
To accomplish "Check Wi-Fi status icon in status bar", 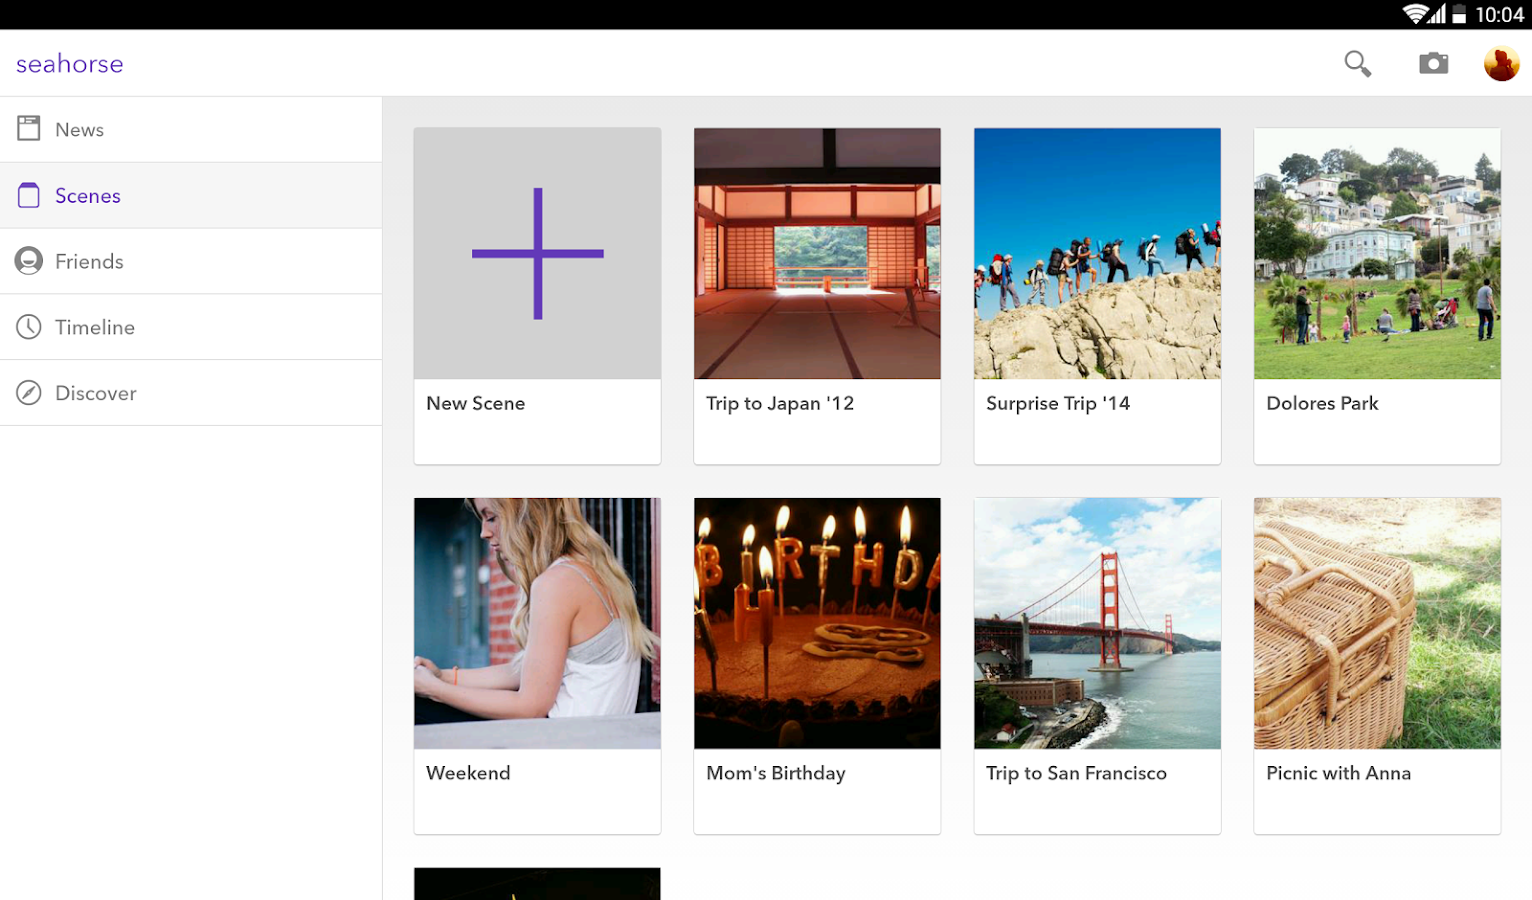I will point(1414,14).
